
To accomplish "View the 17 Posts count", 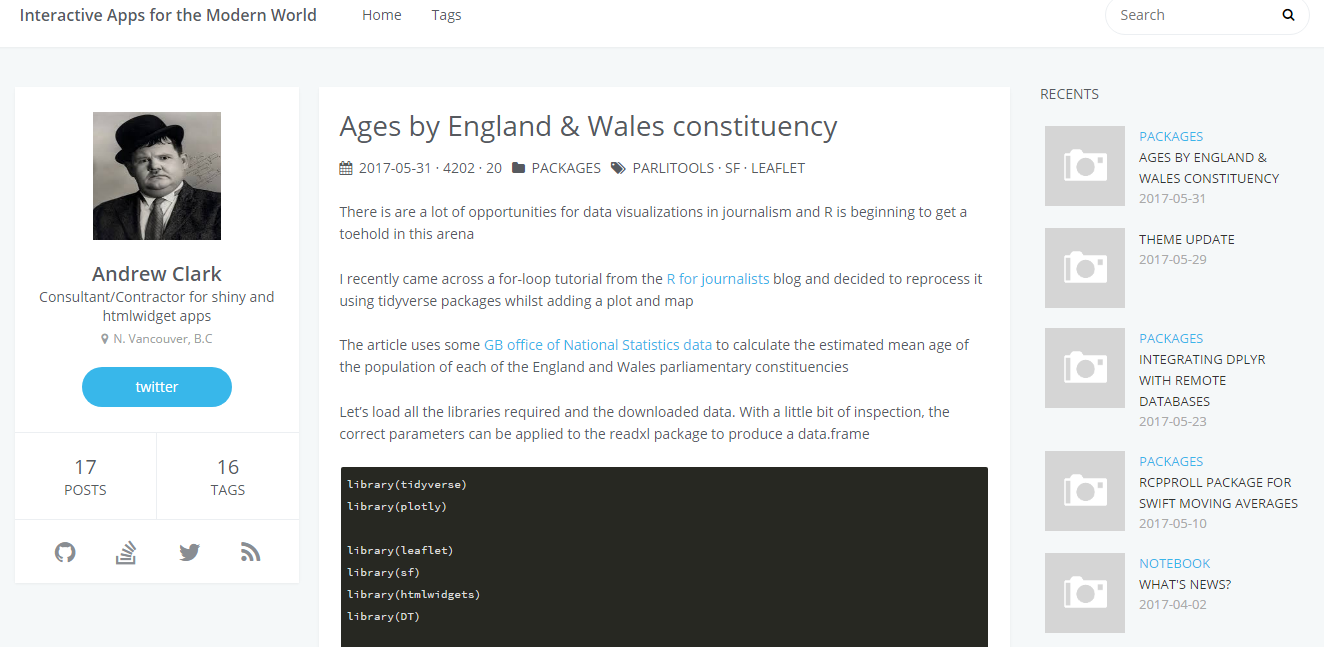I will [x=85, y=477].
